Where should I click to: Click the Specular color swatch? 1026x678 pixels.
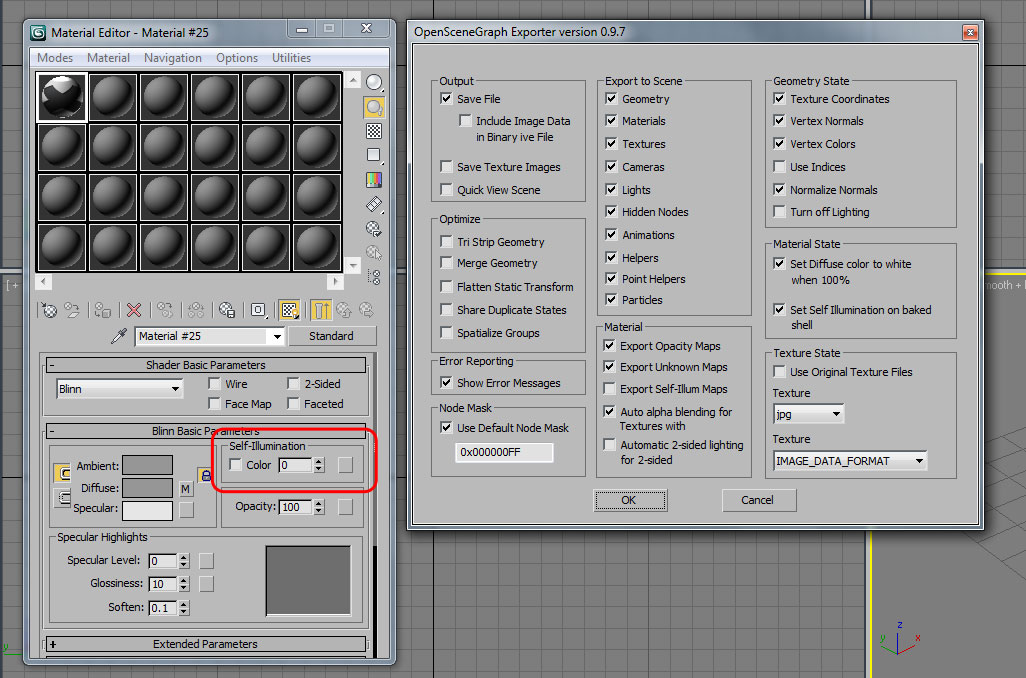[148, 510]
